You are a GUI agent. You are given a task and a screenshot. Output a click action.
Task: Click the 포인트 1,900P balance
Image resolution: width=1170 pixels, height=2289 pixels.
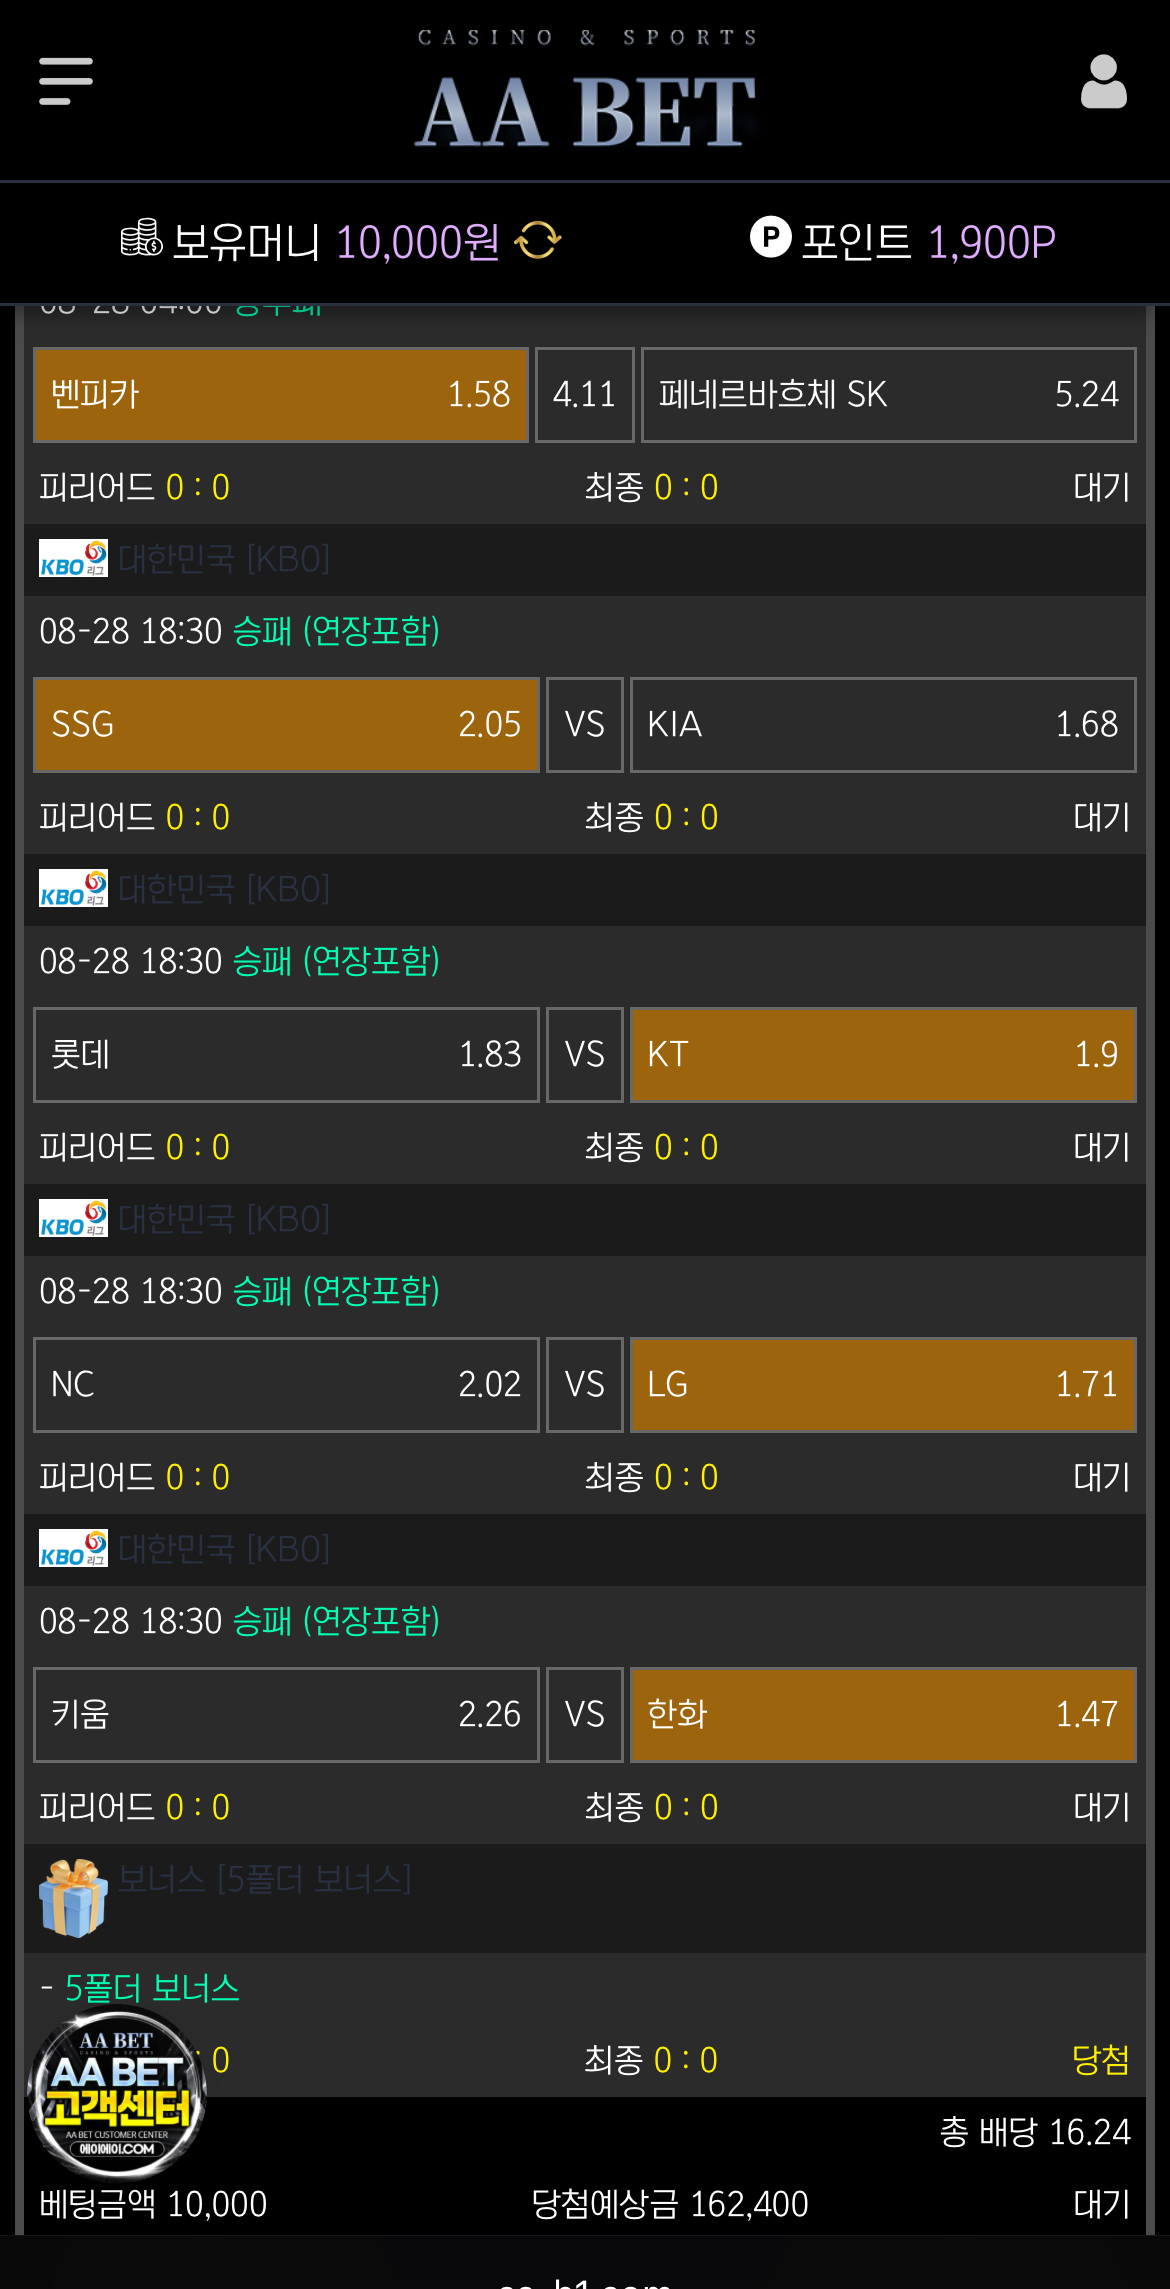click(928, 241)
